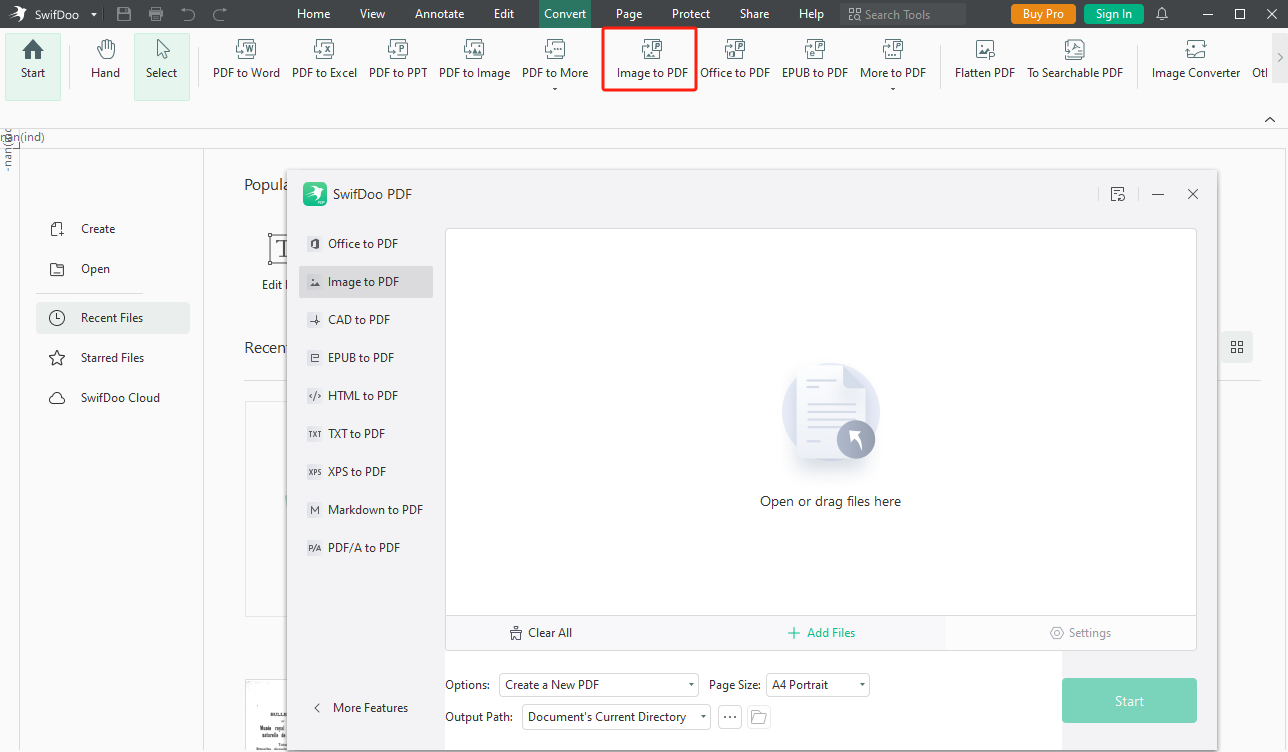Screen dimensions: 1288x752
Task: Click the Start home icon
Action: [x=33, y=50]
